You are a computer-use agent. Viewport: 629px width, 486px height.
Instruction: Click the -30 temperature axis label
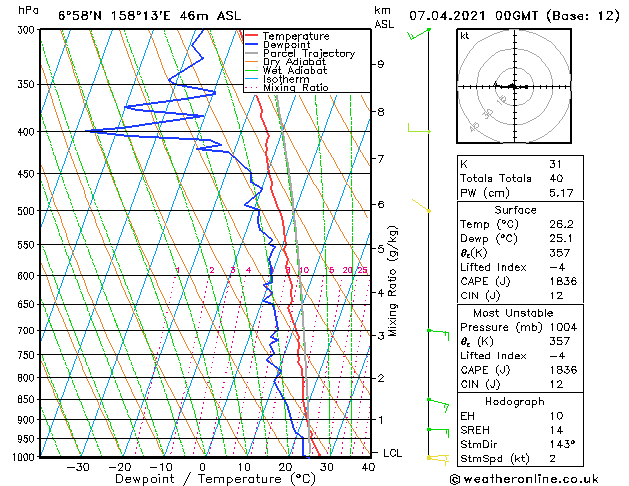pyautogui.click(x=77, y=467)
